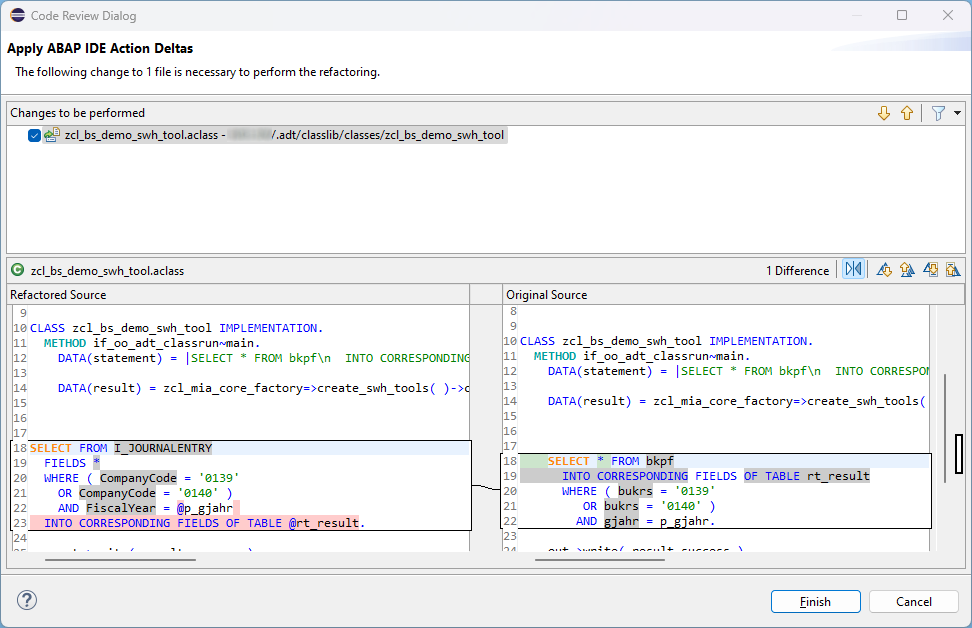This screenshot has width=972, height=628.
Task: Click the 'Changes to be performed' label
Action: [77, 113]
